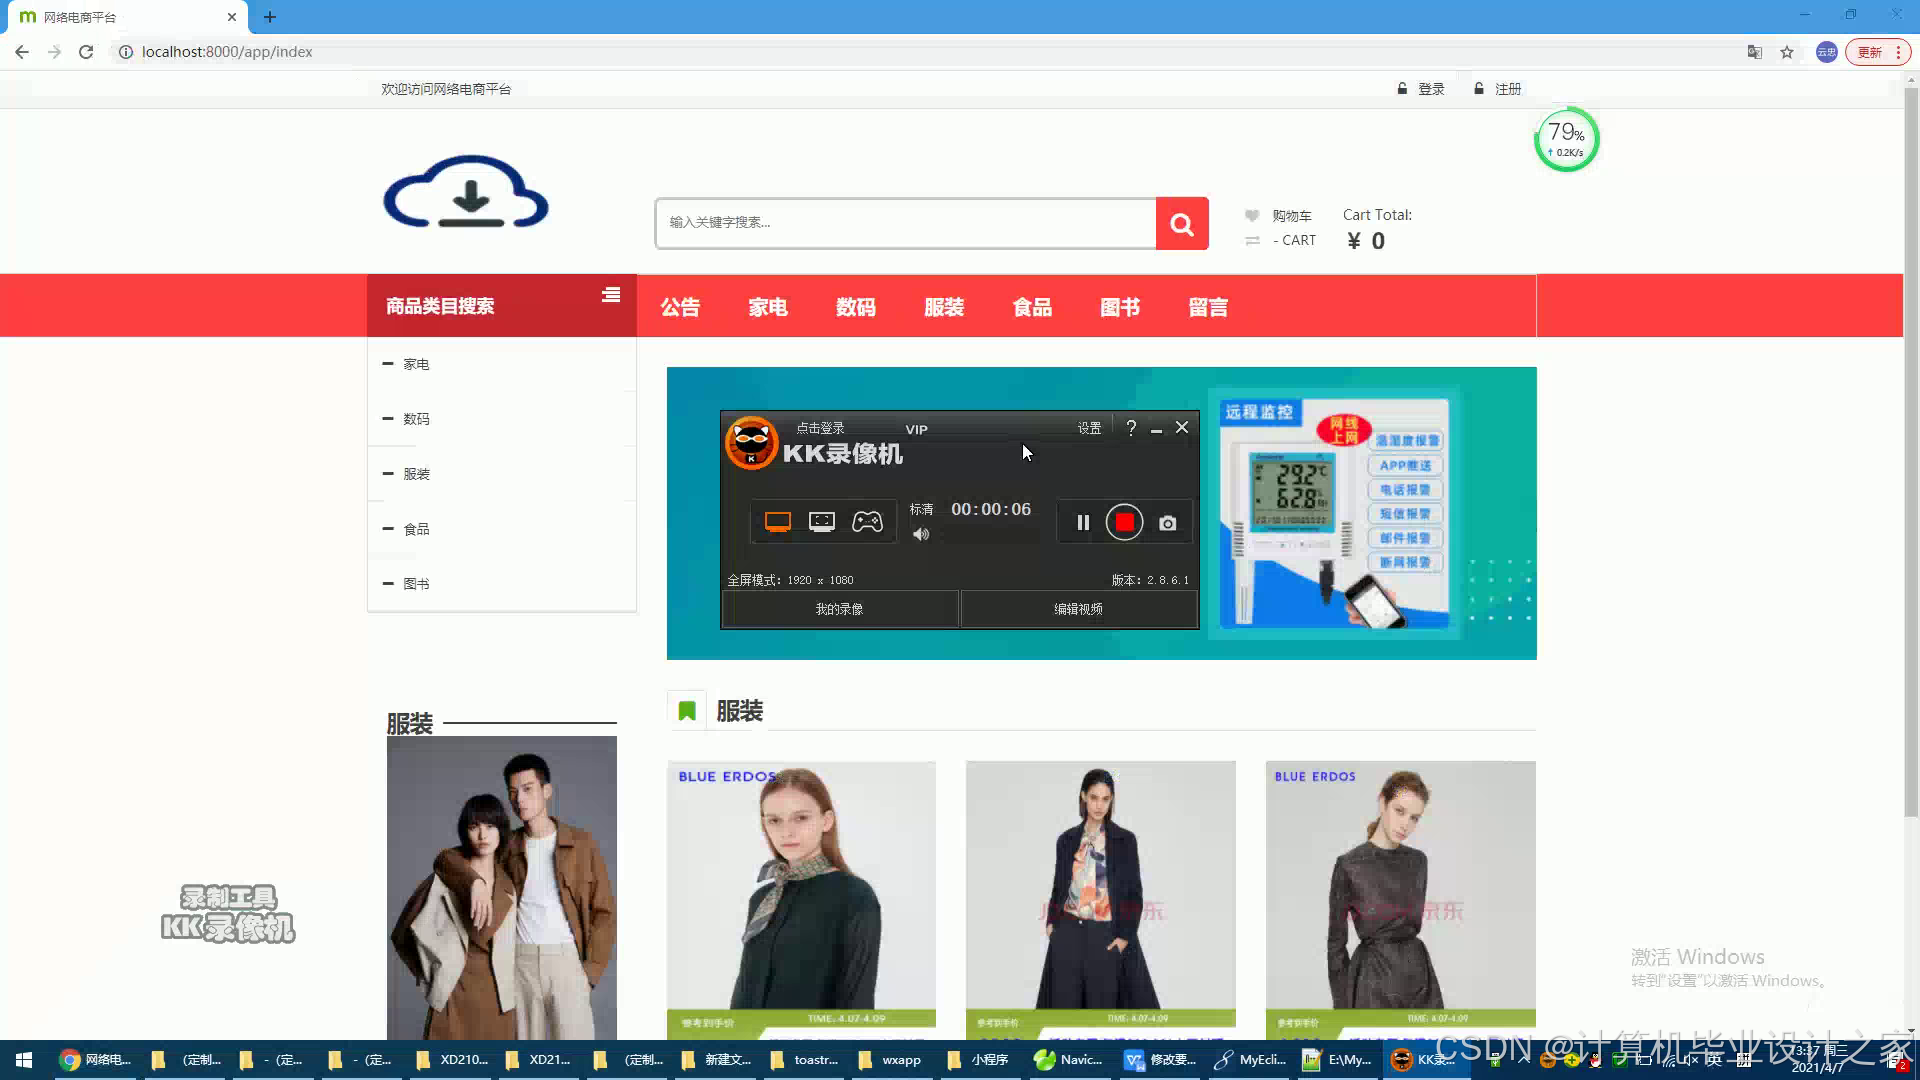
Task: Open the 图书 navigation menu
Action: [1120, 307]
